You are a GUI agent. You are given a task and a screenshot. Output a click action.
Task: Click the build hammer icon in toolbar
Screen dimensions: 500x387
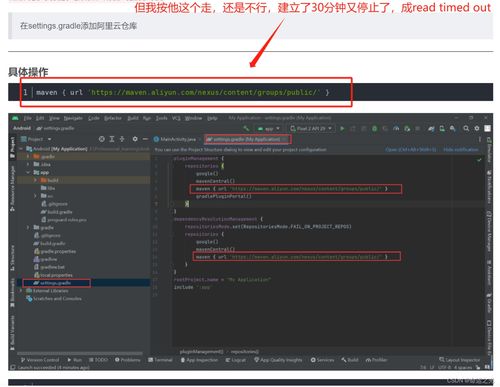(246, 128)
